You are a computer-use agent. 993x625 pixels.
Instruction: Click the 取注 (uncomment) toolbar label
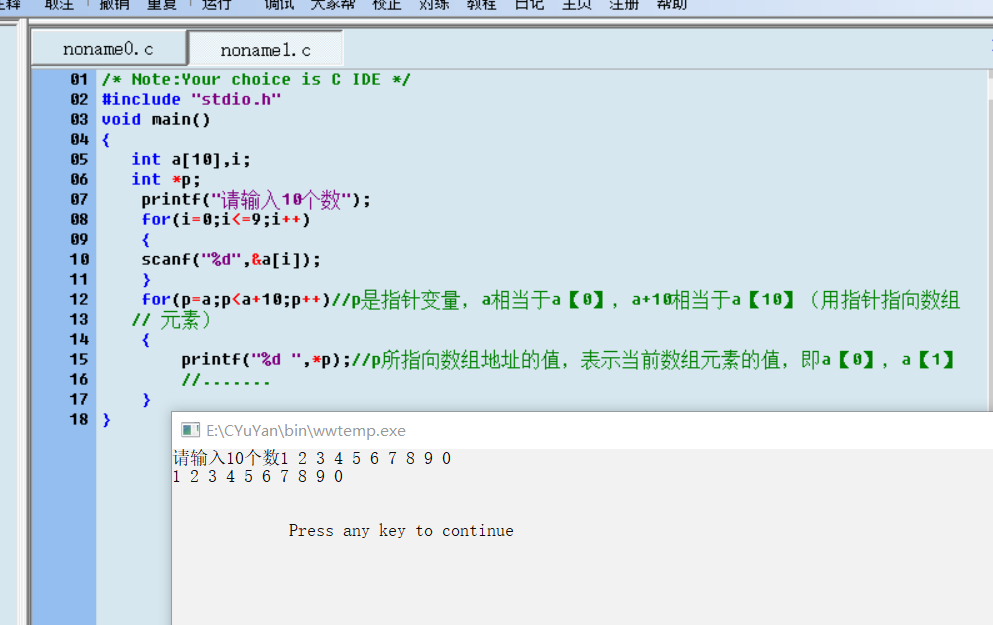coord(59,4)
